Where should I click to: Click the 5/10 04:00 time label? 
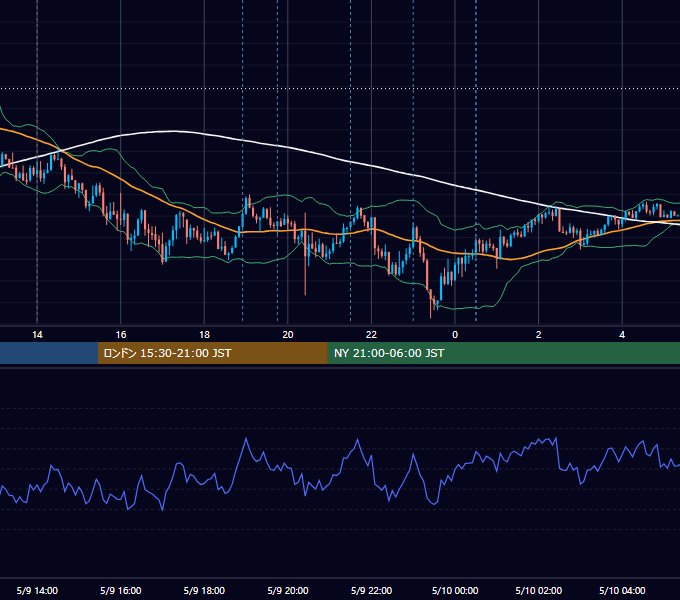coord(622,590)
